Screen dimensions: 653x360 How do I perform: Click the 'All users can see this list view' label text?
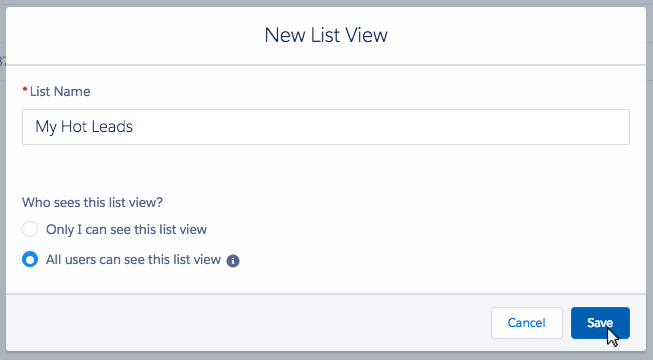click(x=133, y=260)
